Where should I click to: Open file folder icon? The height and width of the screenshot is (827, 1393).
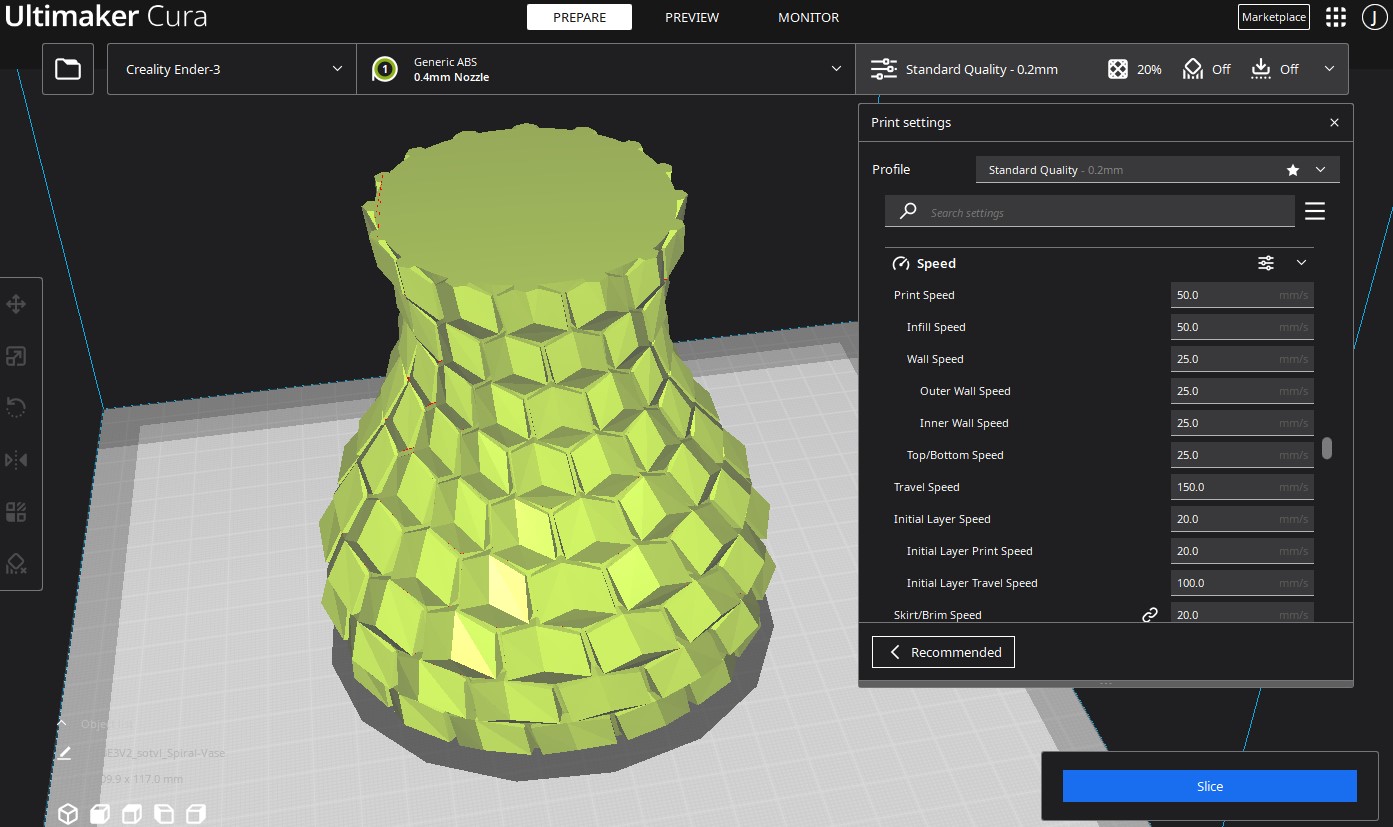click(x=68, y=69)
